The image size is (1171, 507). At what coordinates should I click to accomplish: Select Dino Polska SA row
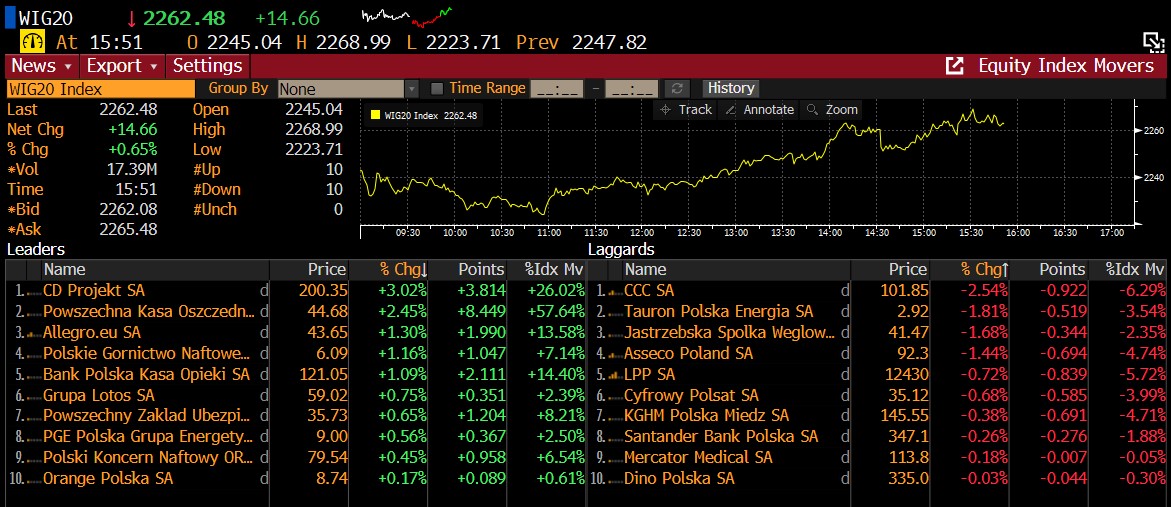pyautogui.click(x=878, y=479)
